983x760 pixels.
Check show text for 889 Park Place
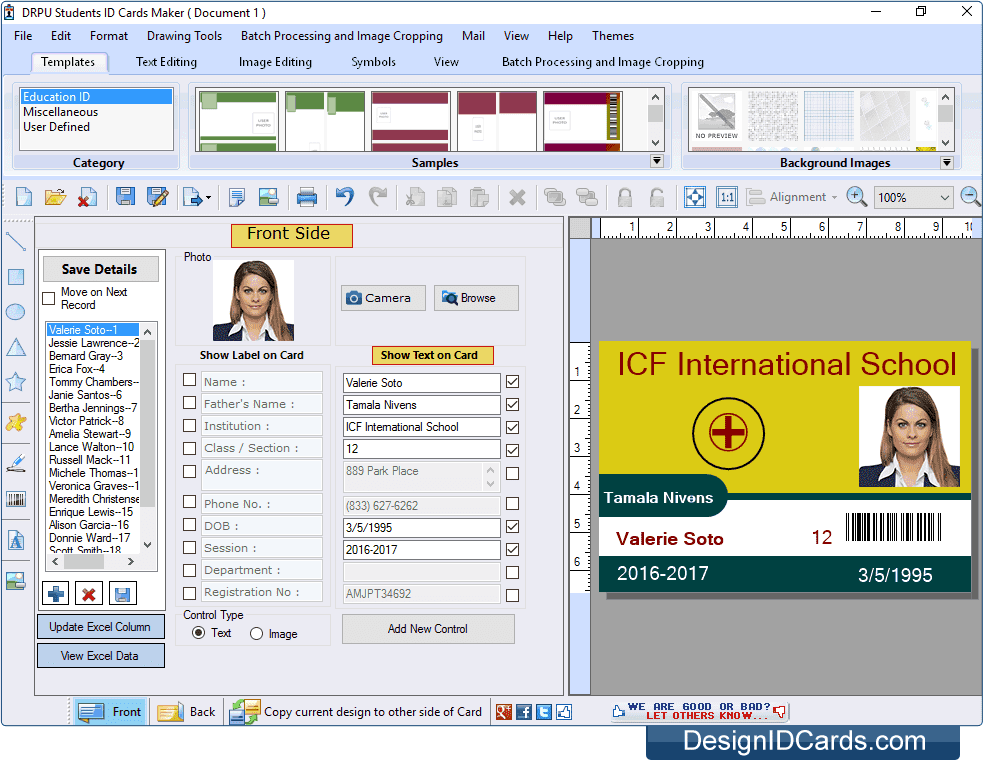(512, 473)
